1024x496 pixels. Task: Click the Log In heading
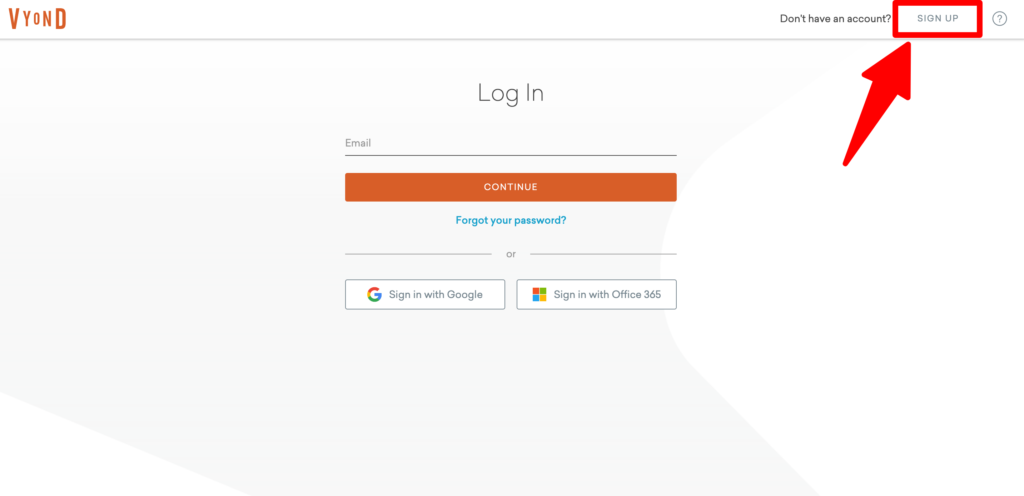511,93
